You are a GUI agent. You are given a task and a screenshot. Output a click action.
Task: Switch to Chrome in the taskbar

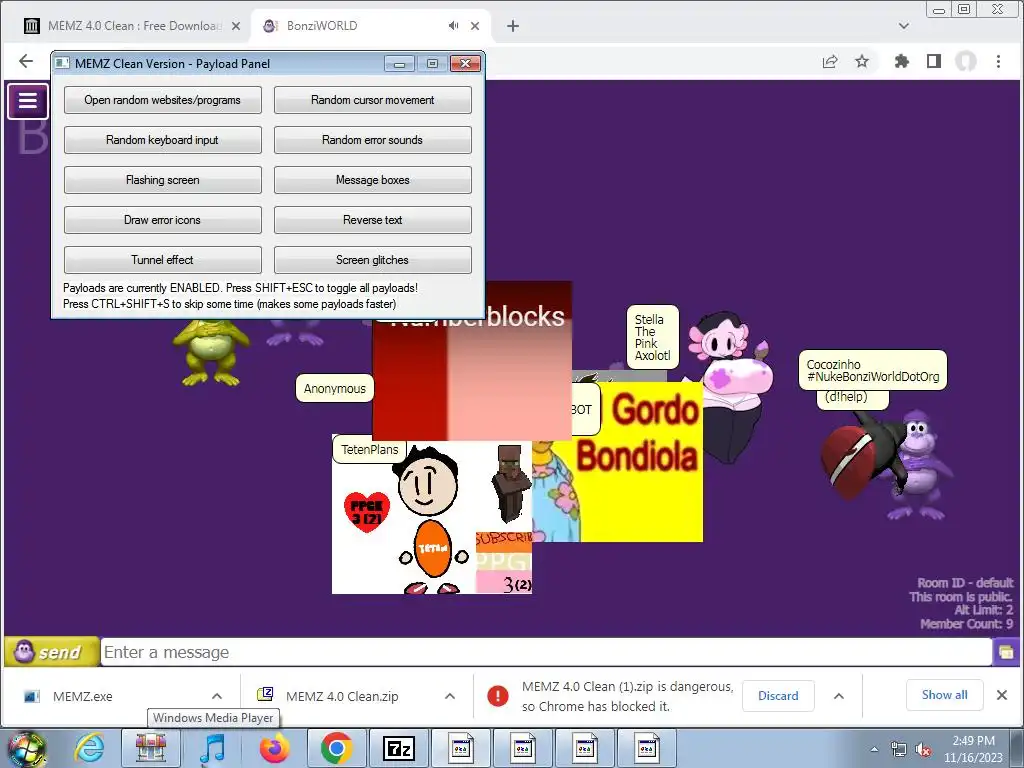pos(337,748)
